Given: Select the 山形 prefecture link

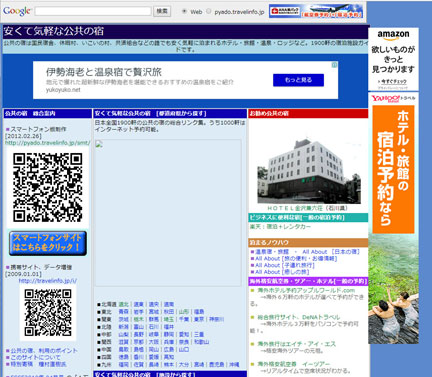Looking at the screenshot, I should point(184,312).
